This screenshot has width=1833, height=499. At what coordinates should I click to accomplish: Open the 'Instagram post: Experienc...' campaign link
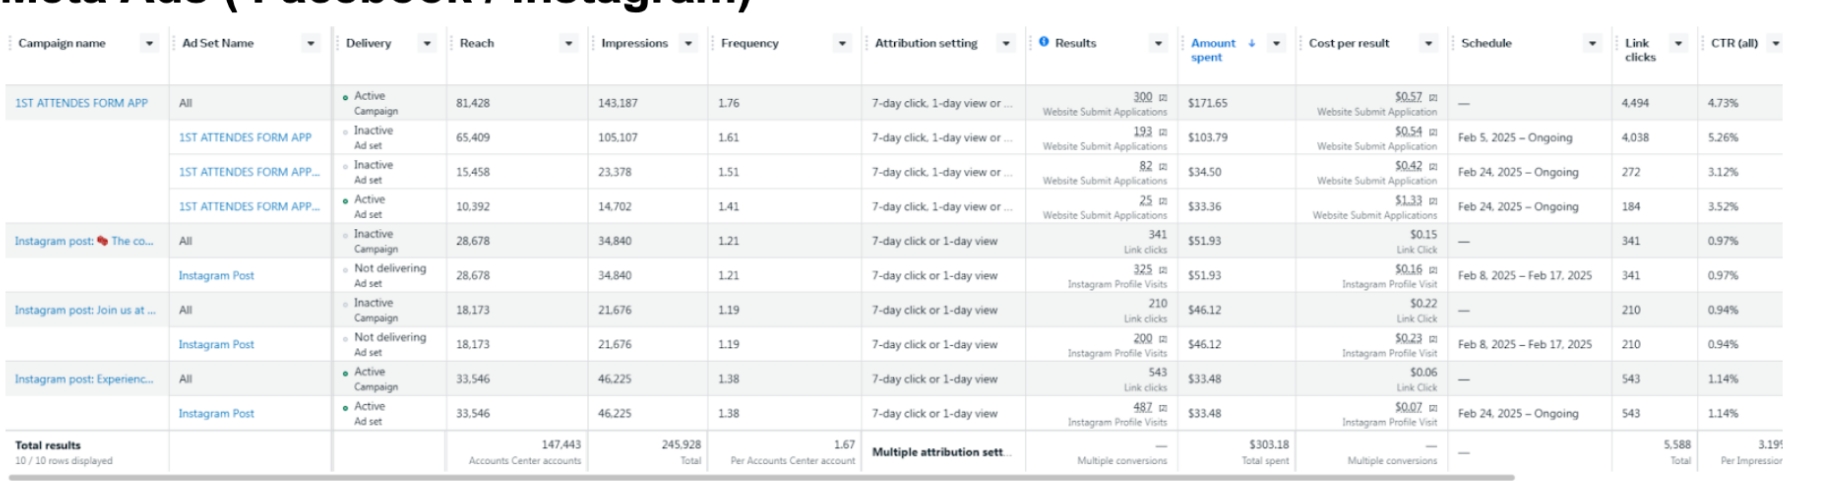(x=84, y=379)
